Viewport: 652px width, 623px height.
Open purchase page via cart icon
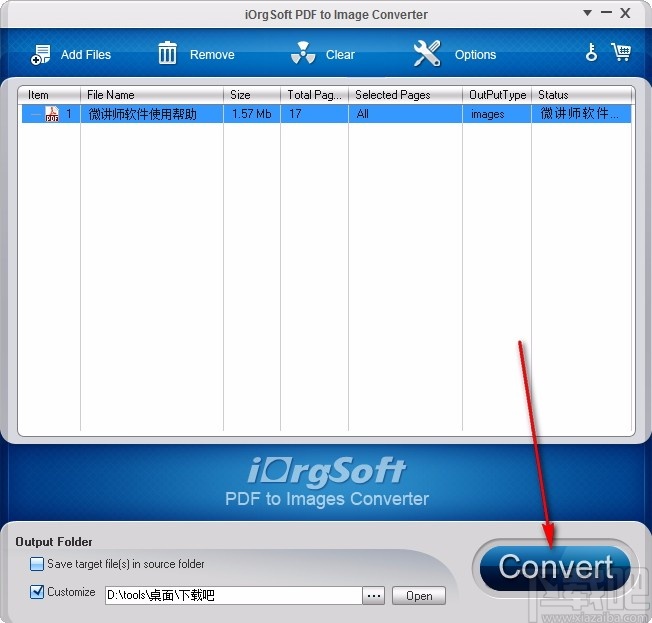pos(621,52)
